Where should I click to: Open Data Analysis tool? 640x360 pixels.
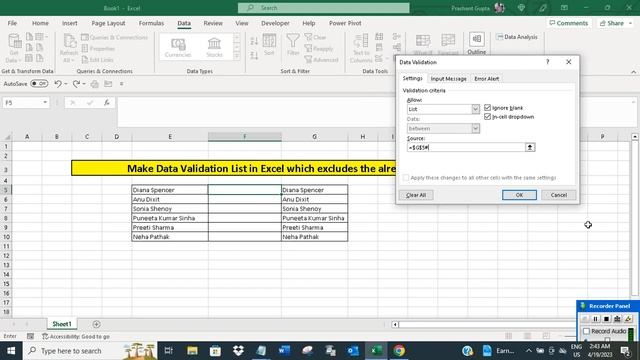coord(517,37)
